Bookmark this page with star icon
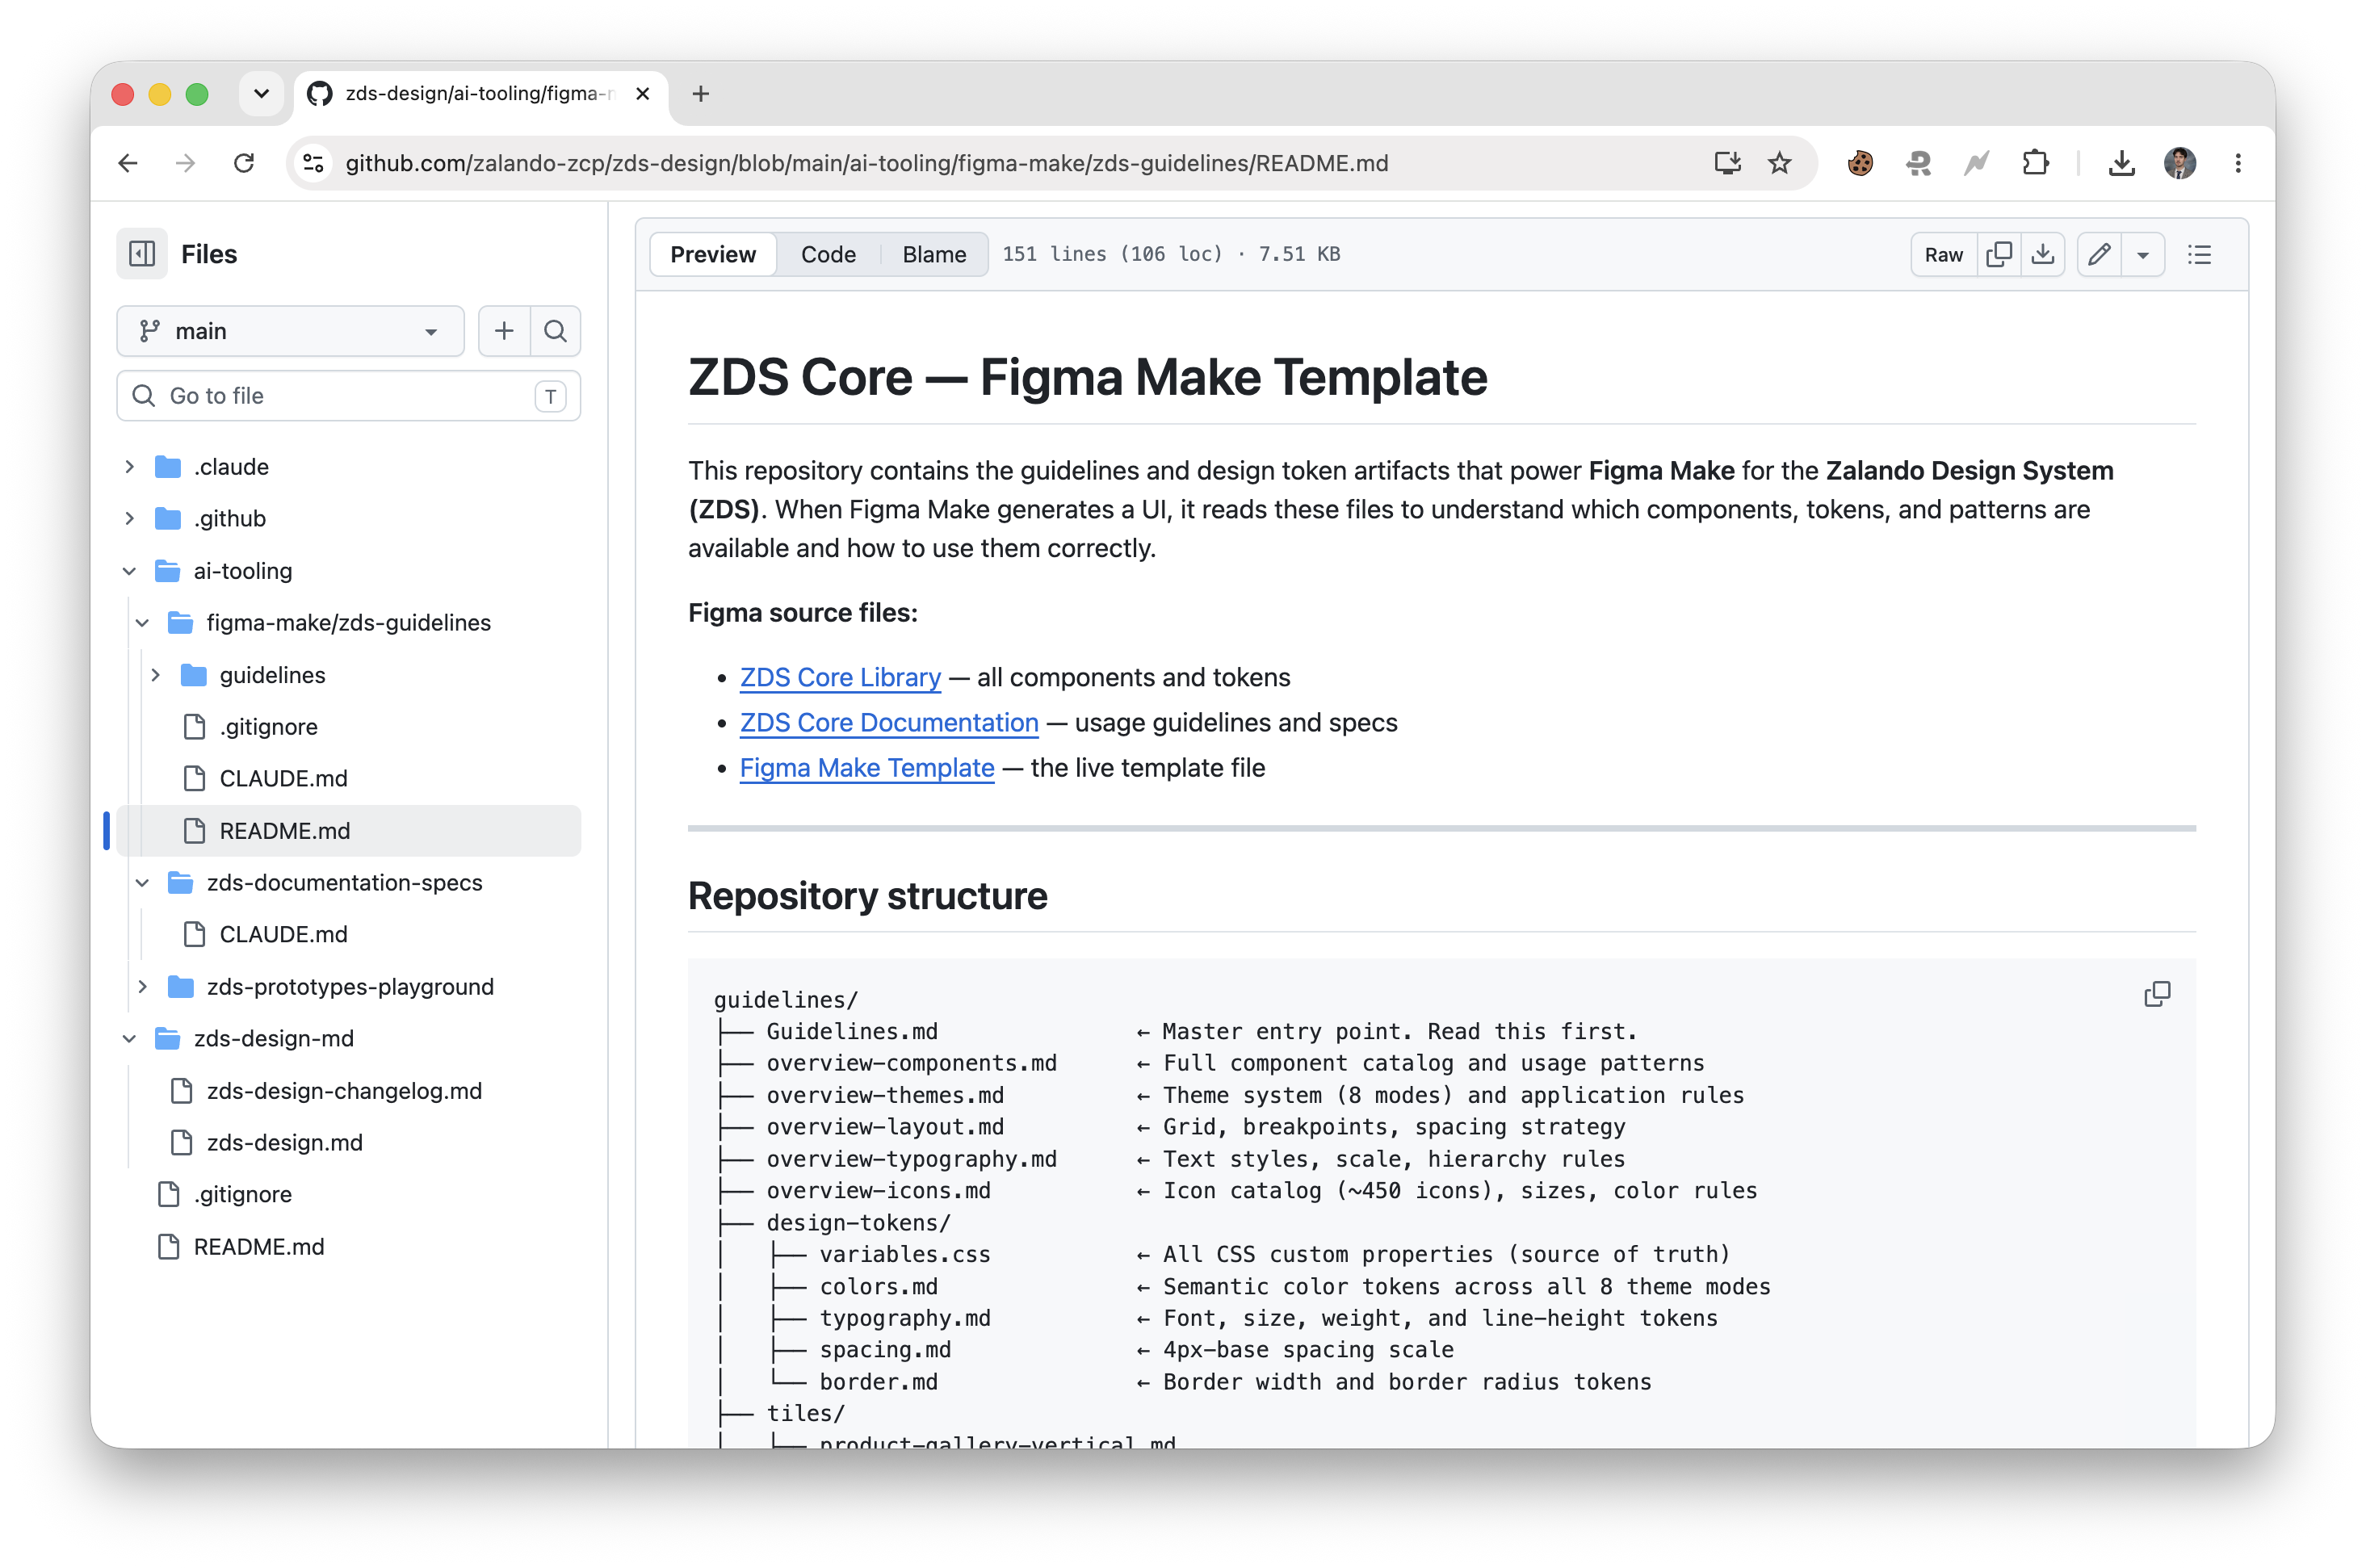The image size is (2366, 1568). tap(1780, 163)
